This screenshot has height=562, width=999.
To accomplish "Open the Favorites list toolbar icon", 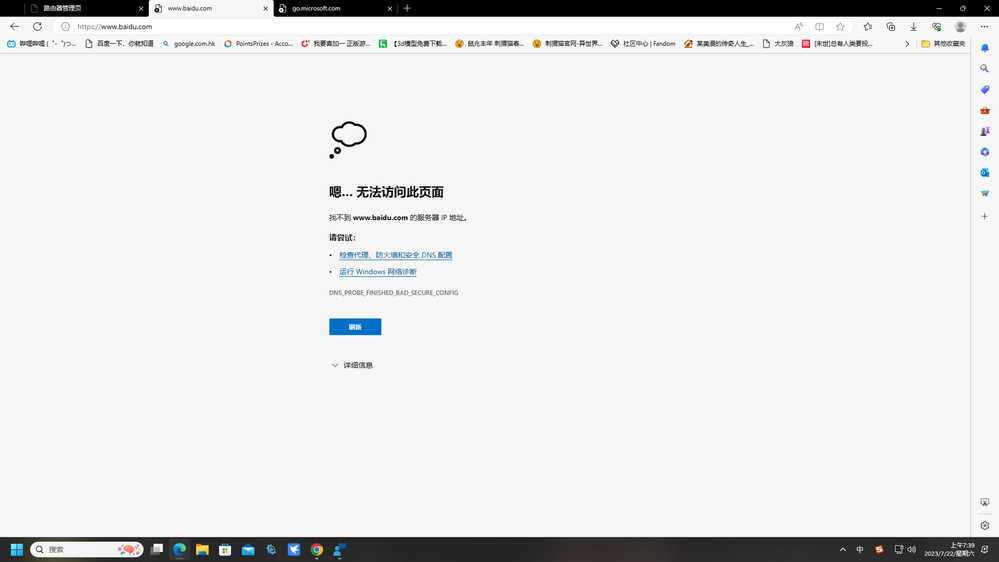I will (x=868, y=27).
